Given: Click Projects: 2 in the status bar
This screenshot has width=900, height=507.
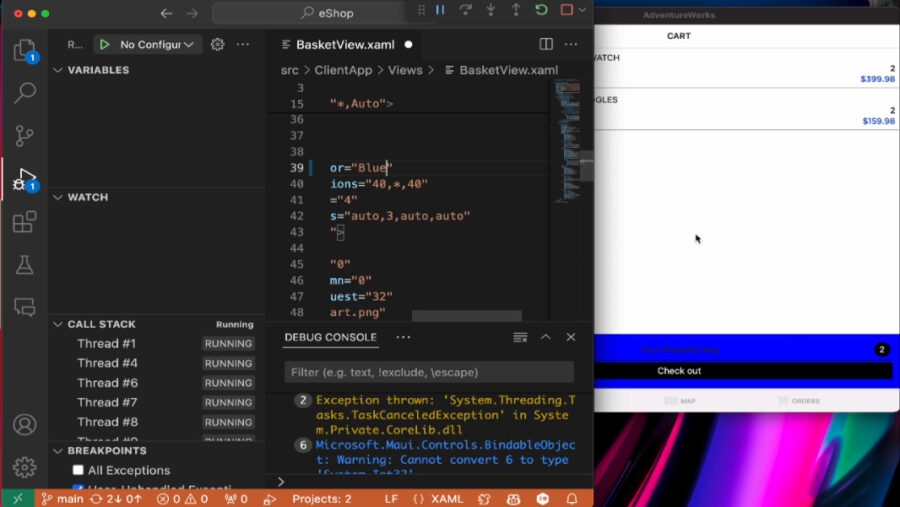Looking at the screenshot, I should tap(321, 499).
